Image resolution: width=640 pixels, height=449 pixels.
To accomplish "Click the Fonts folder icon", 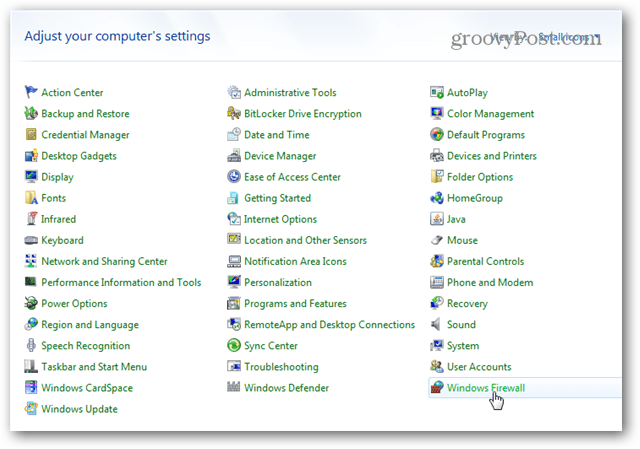I will coord(31,198).
